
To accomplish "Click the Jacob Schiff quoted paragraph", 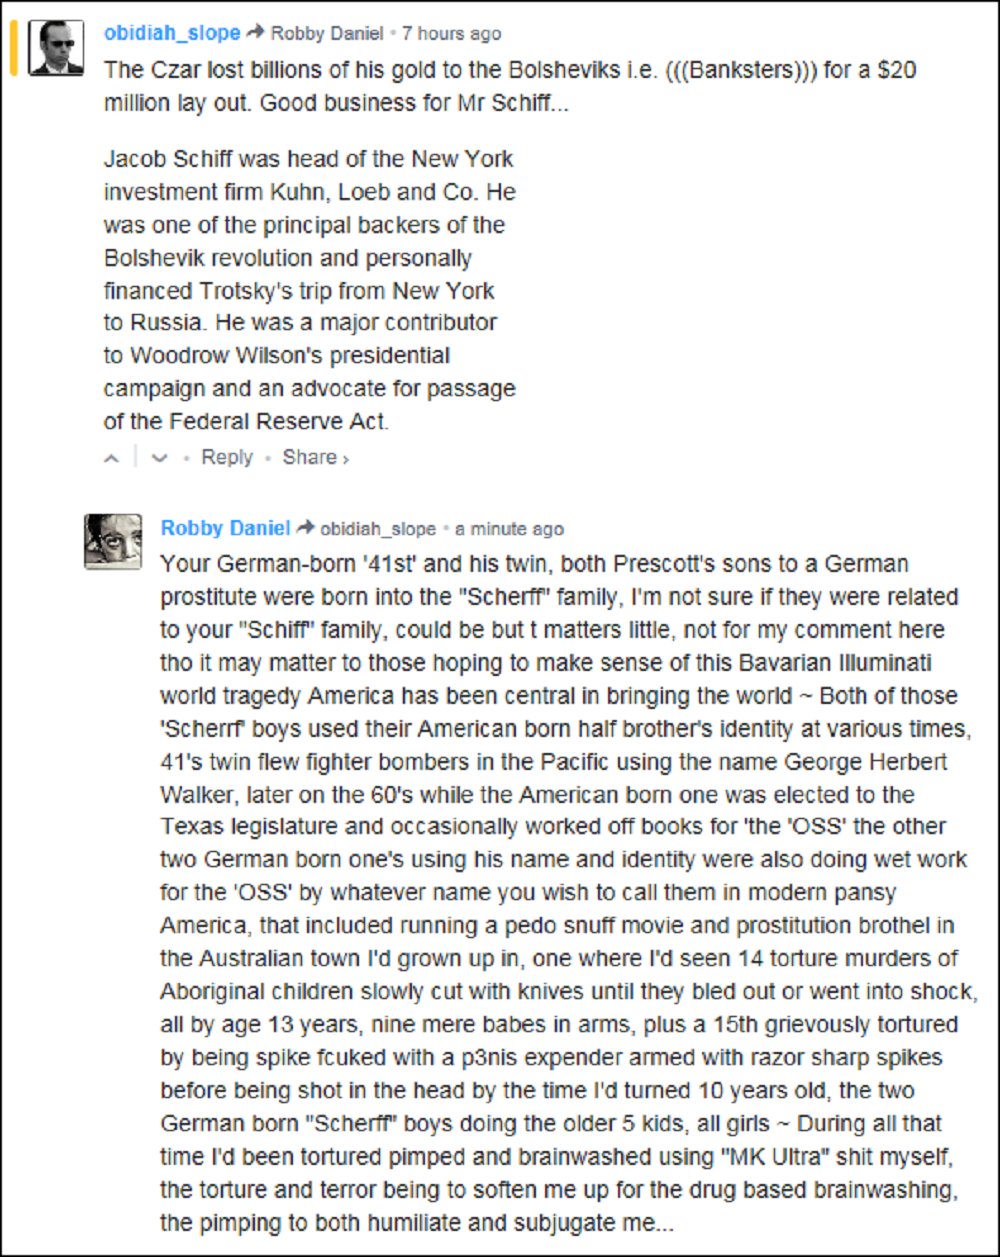I will (309, 290).
